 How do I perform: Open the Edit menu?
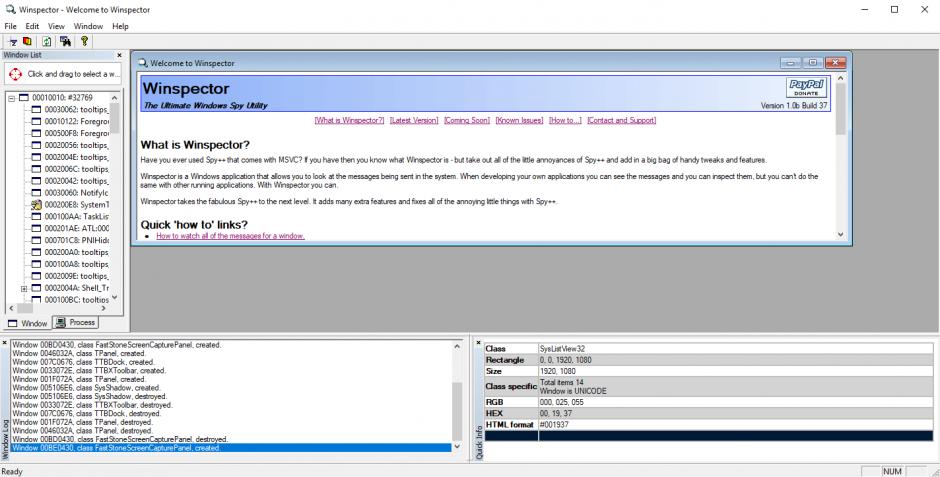click(x=32, y=26)
